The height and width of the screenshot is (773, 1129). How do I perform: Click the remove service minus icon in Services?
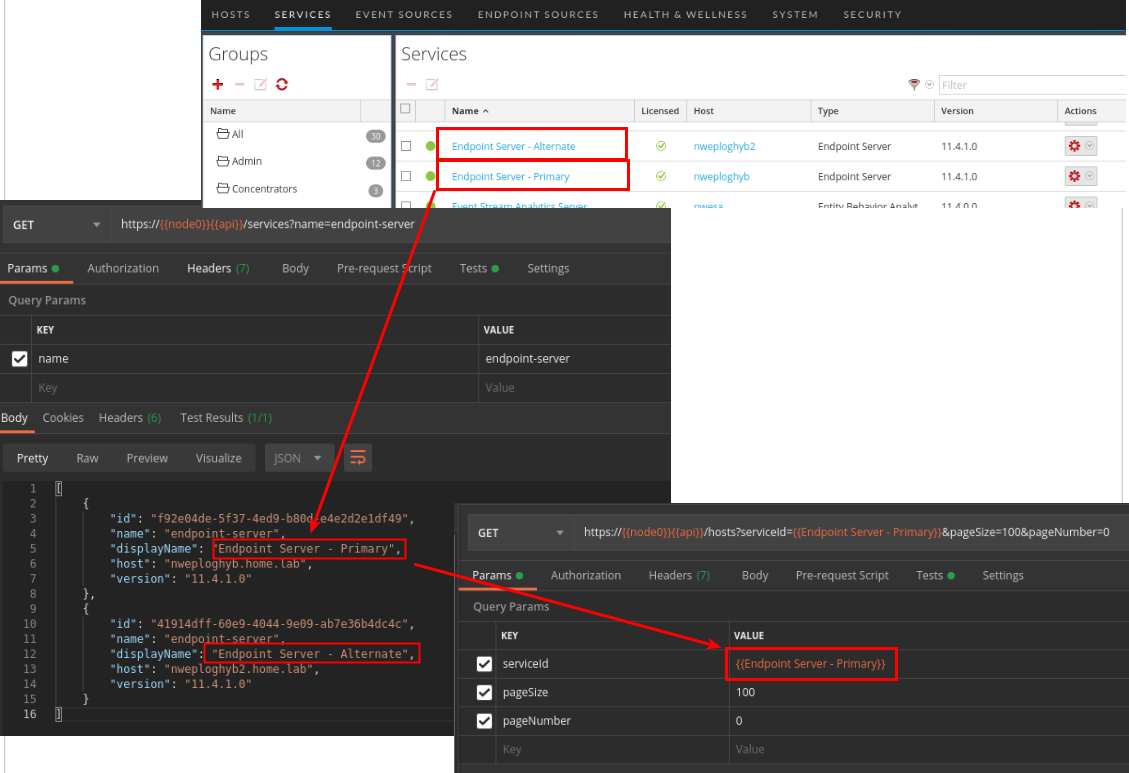point(411,85)
